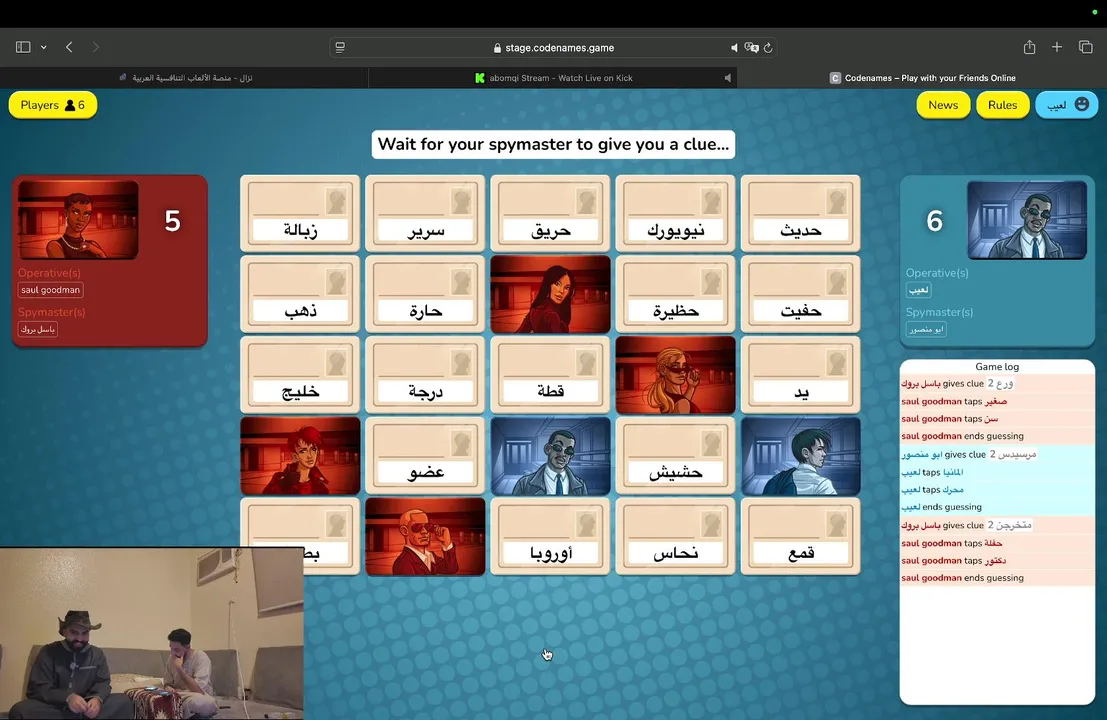Click the red agent card left of أوروبا
This screenshot has height=720, width=1107.
point(425,536)
